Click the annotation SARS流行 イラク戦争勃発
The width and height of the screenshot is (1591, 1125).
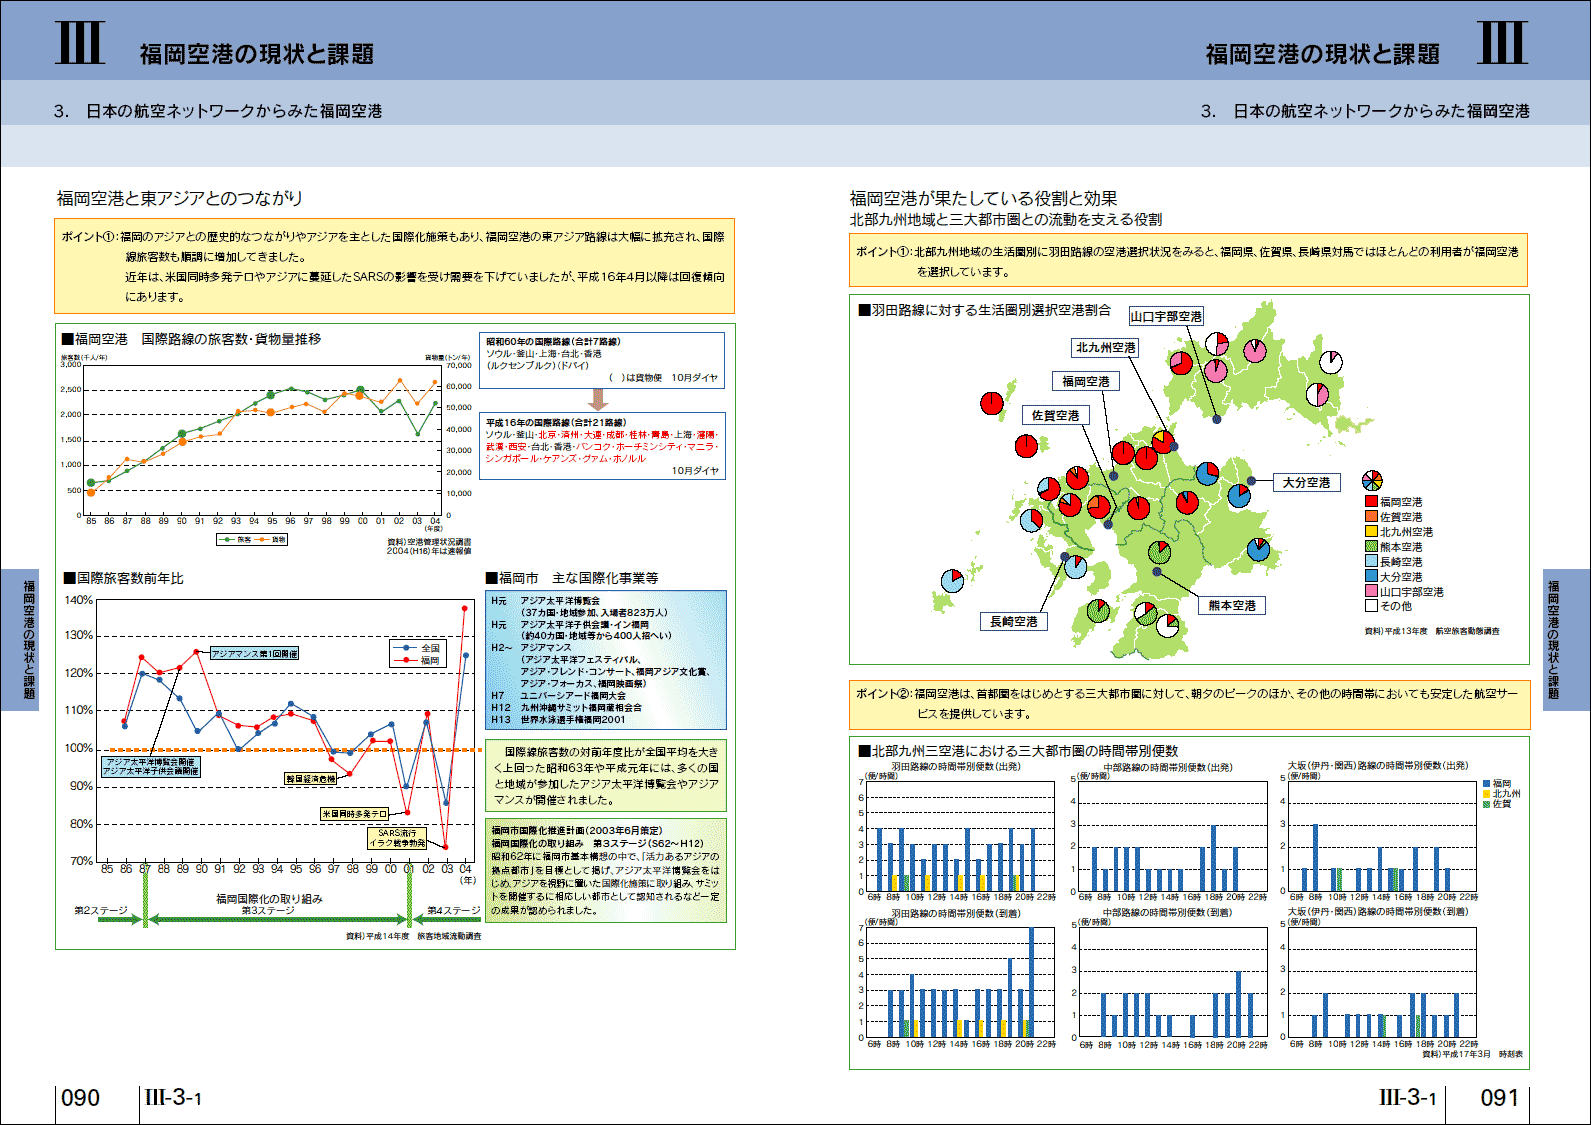coord(397,838)
